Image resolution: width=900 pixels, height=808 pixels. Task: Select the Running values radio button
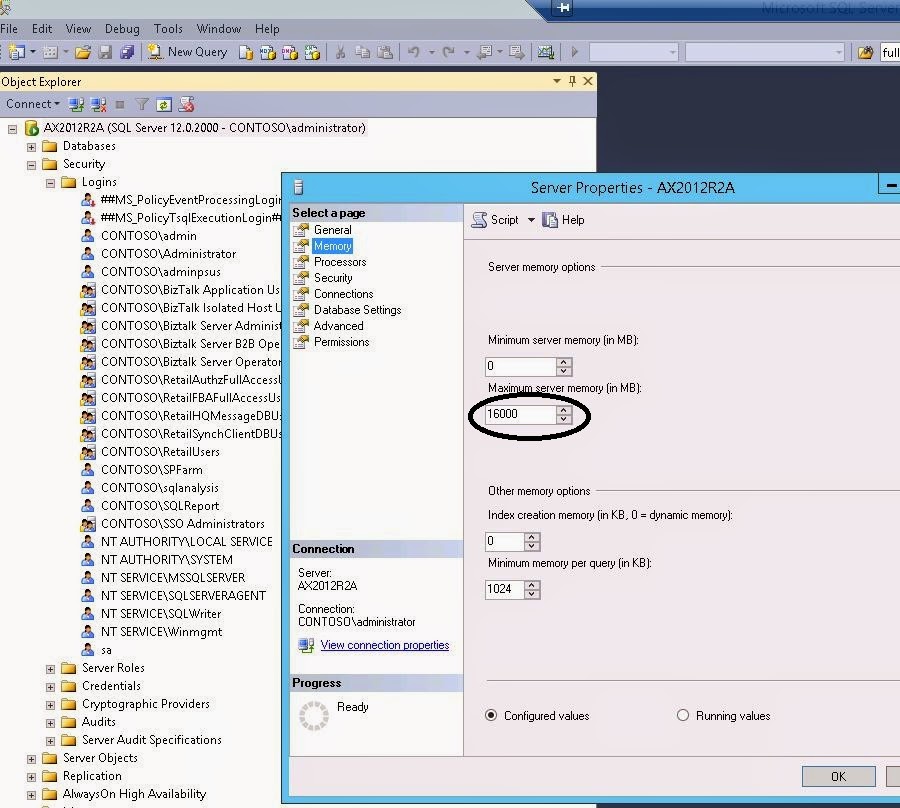coord(682,715)
